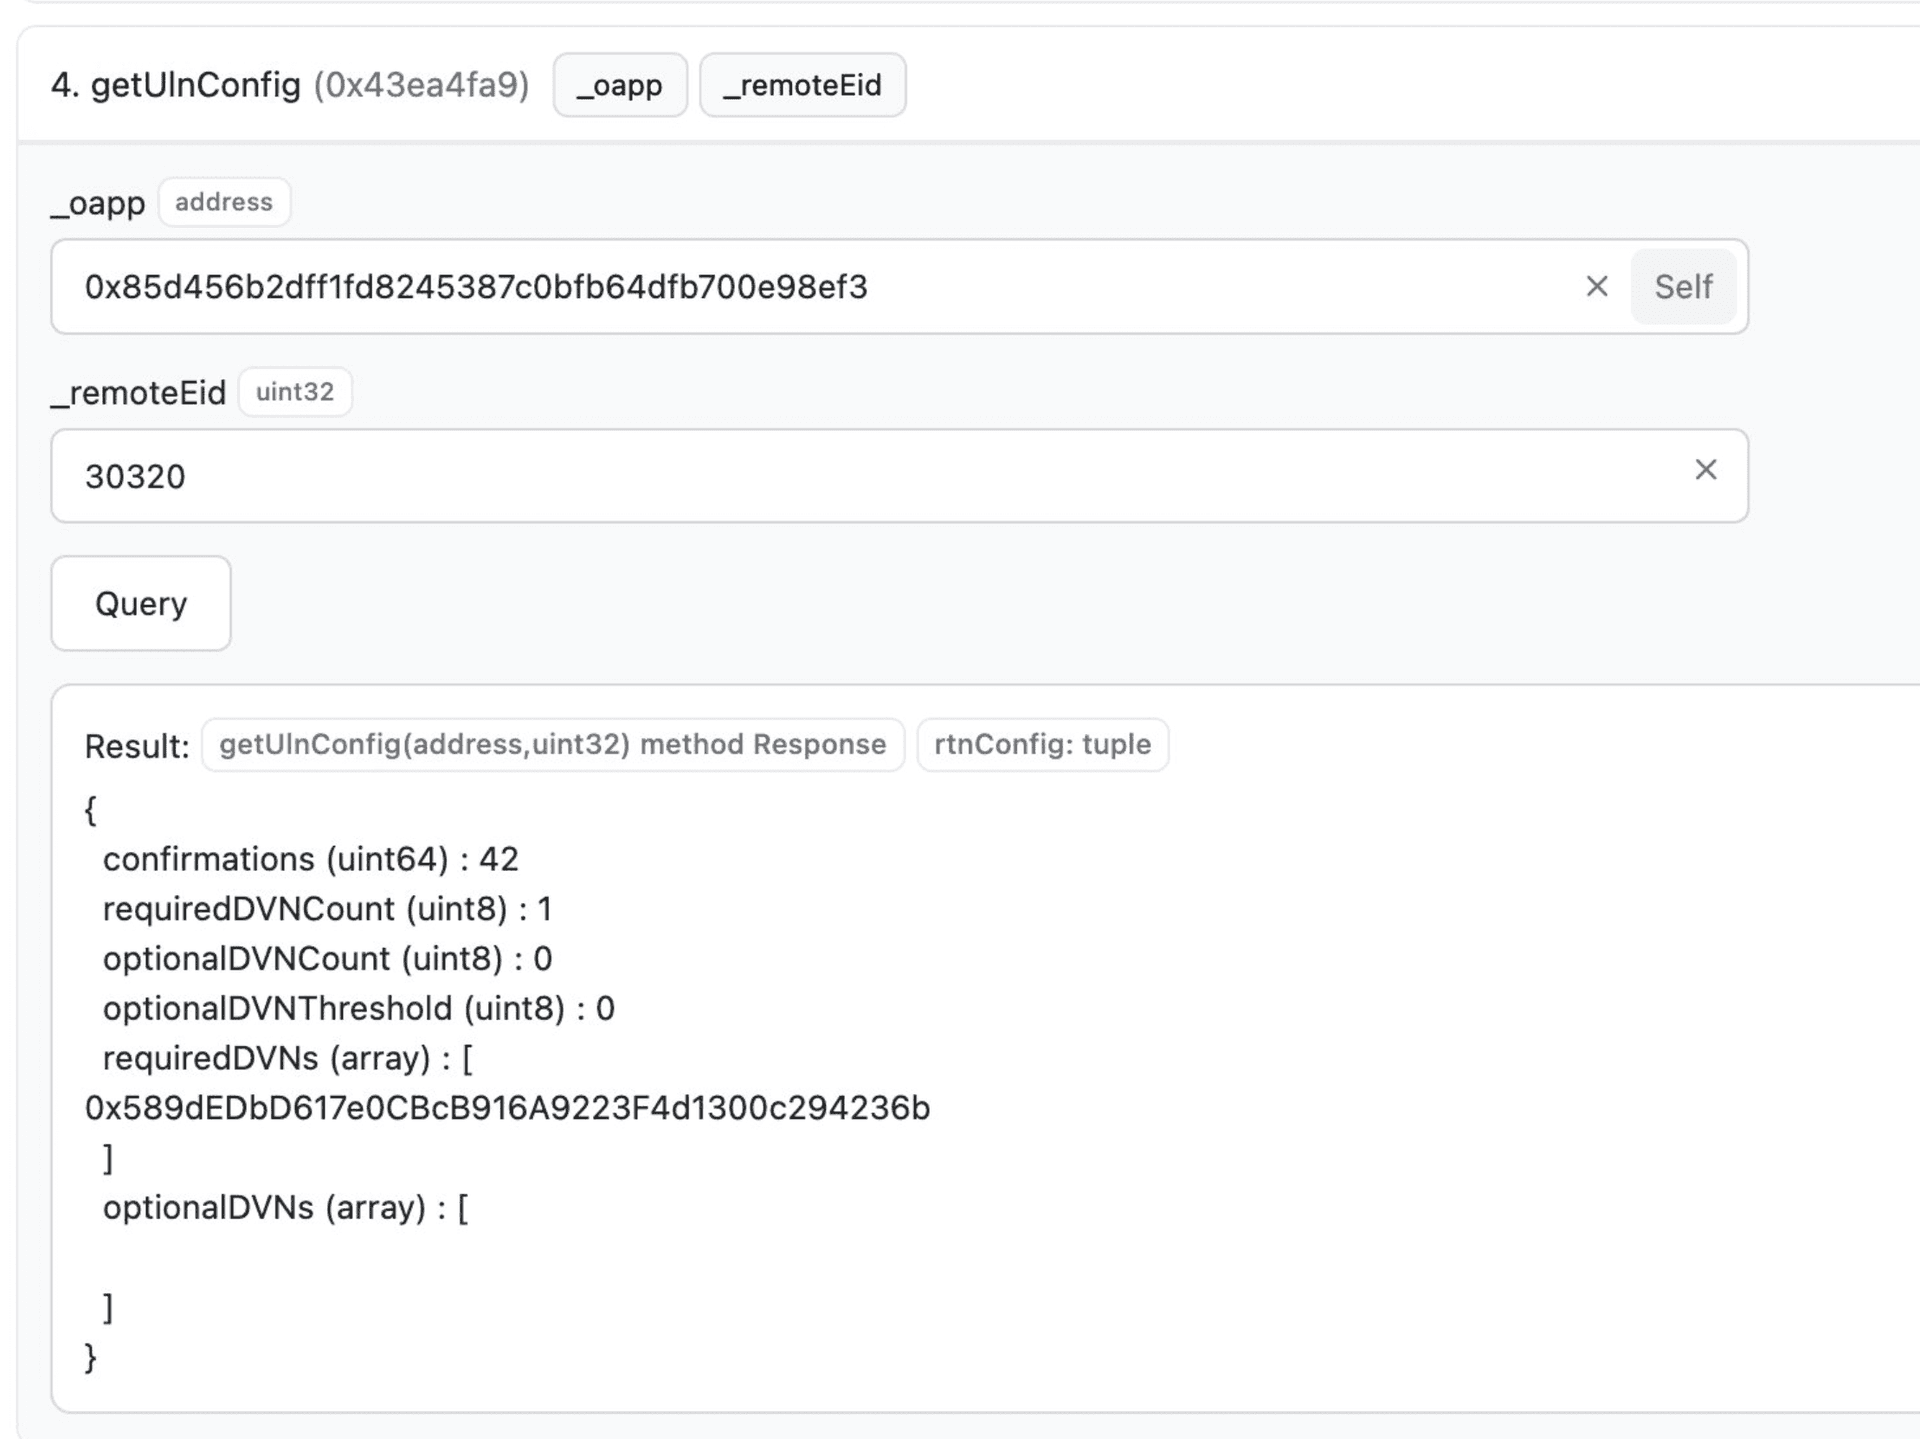Screen dimensions: 1920x1439
Task: Click the confirmations (uint64) result line
Action: click(x=310, y=859)
